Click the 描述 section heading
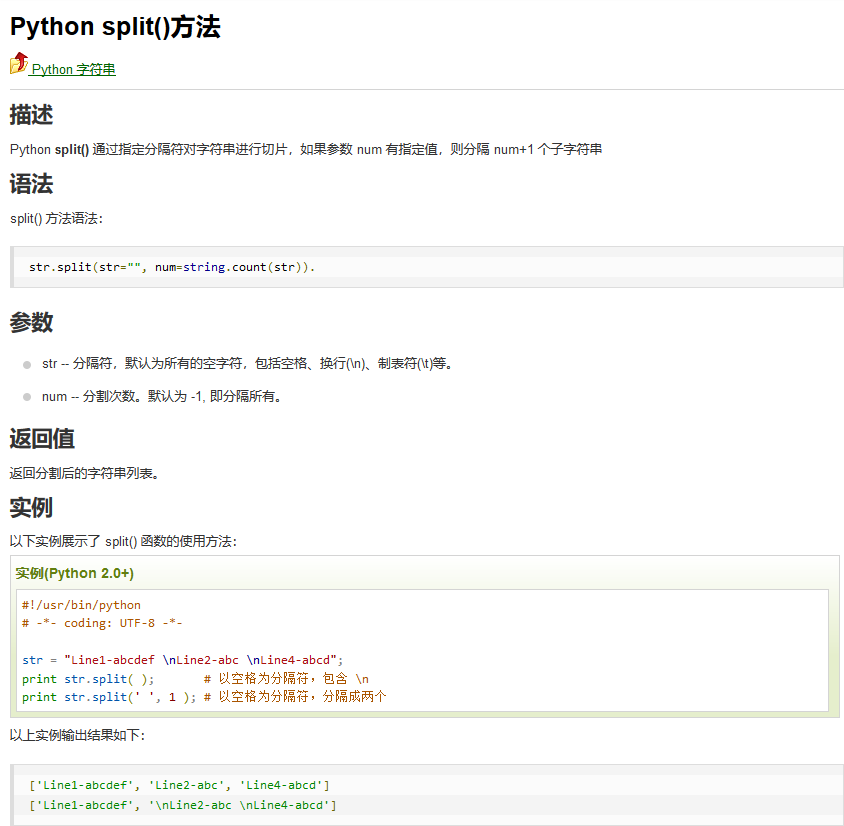This screenshot has width=844, height=826. 31,115
